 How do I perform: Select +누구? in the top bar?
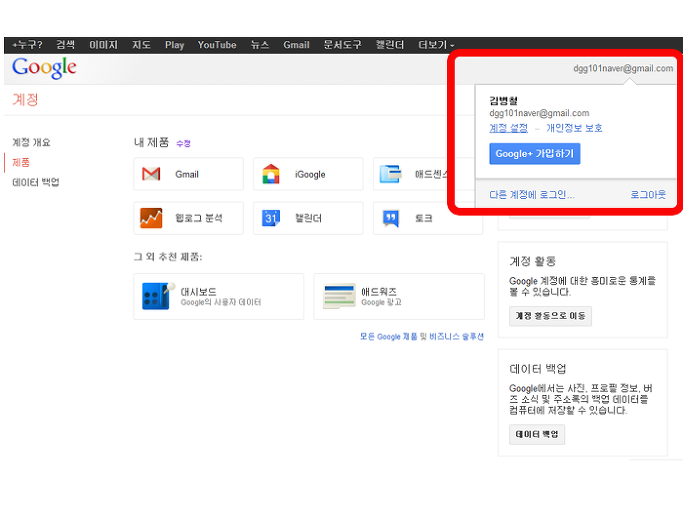(x=27, y=45)
